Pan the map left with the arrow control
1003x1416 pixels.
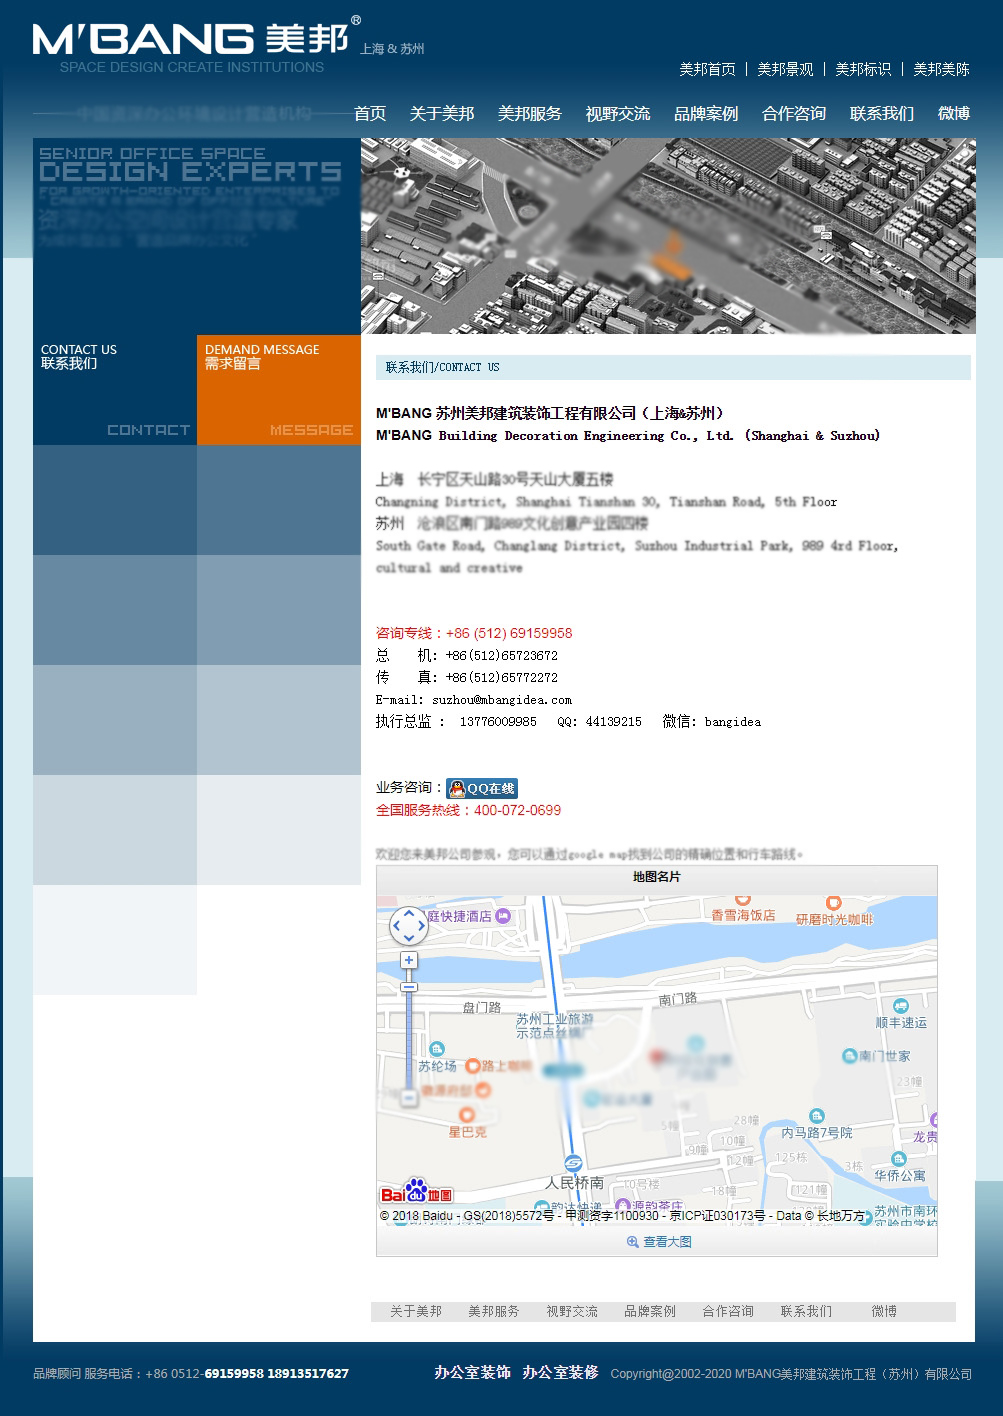point(395,926)
